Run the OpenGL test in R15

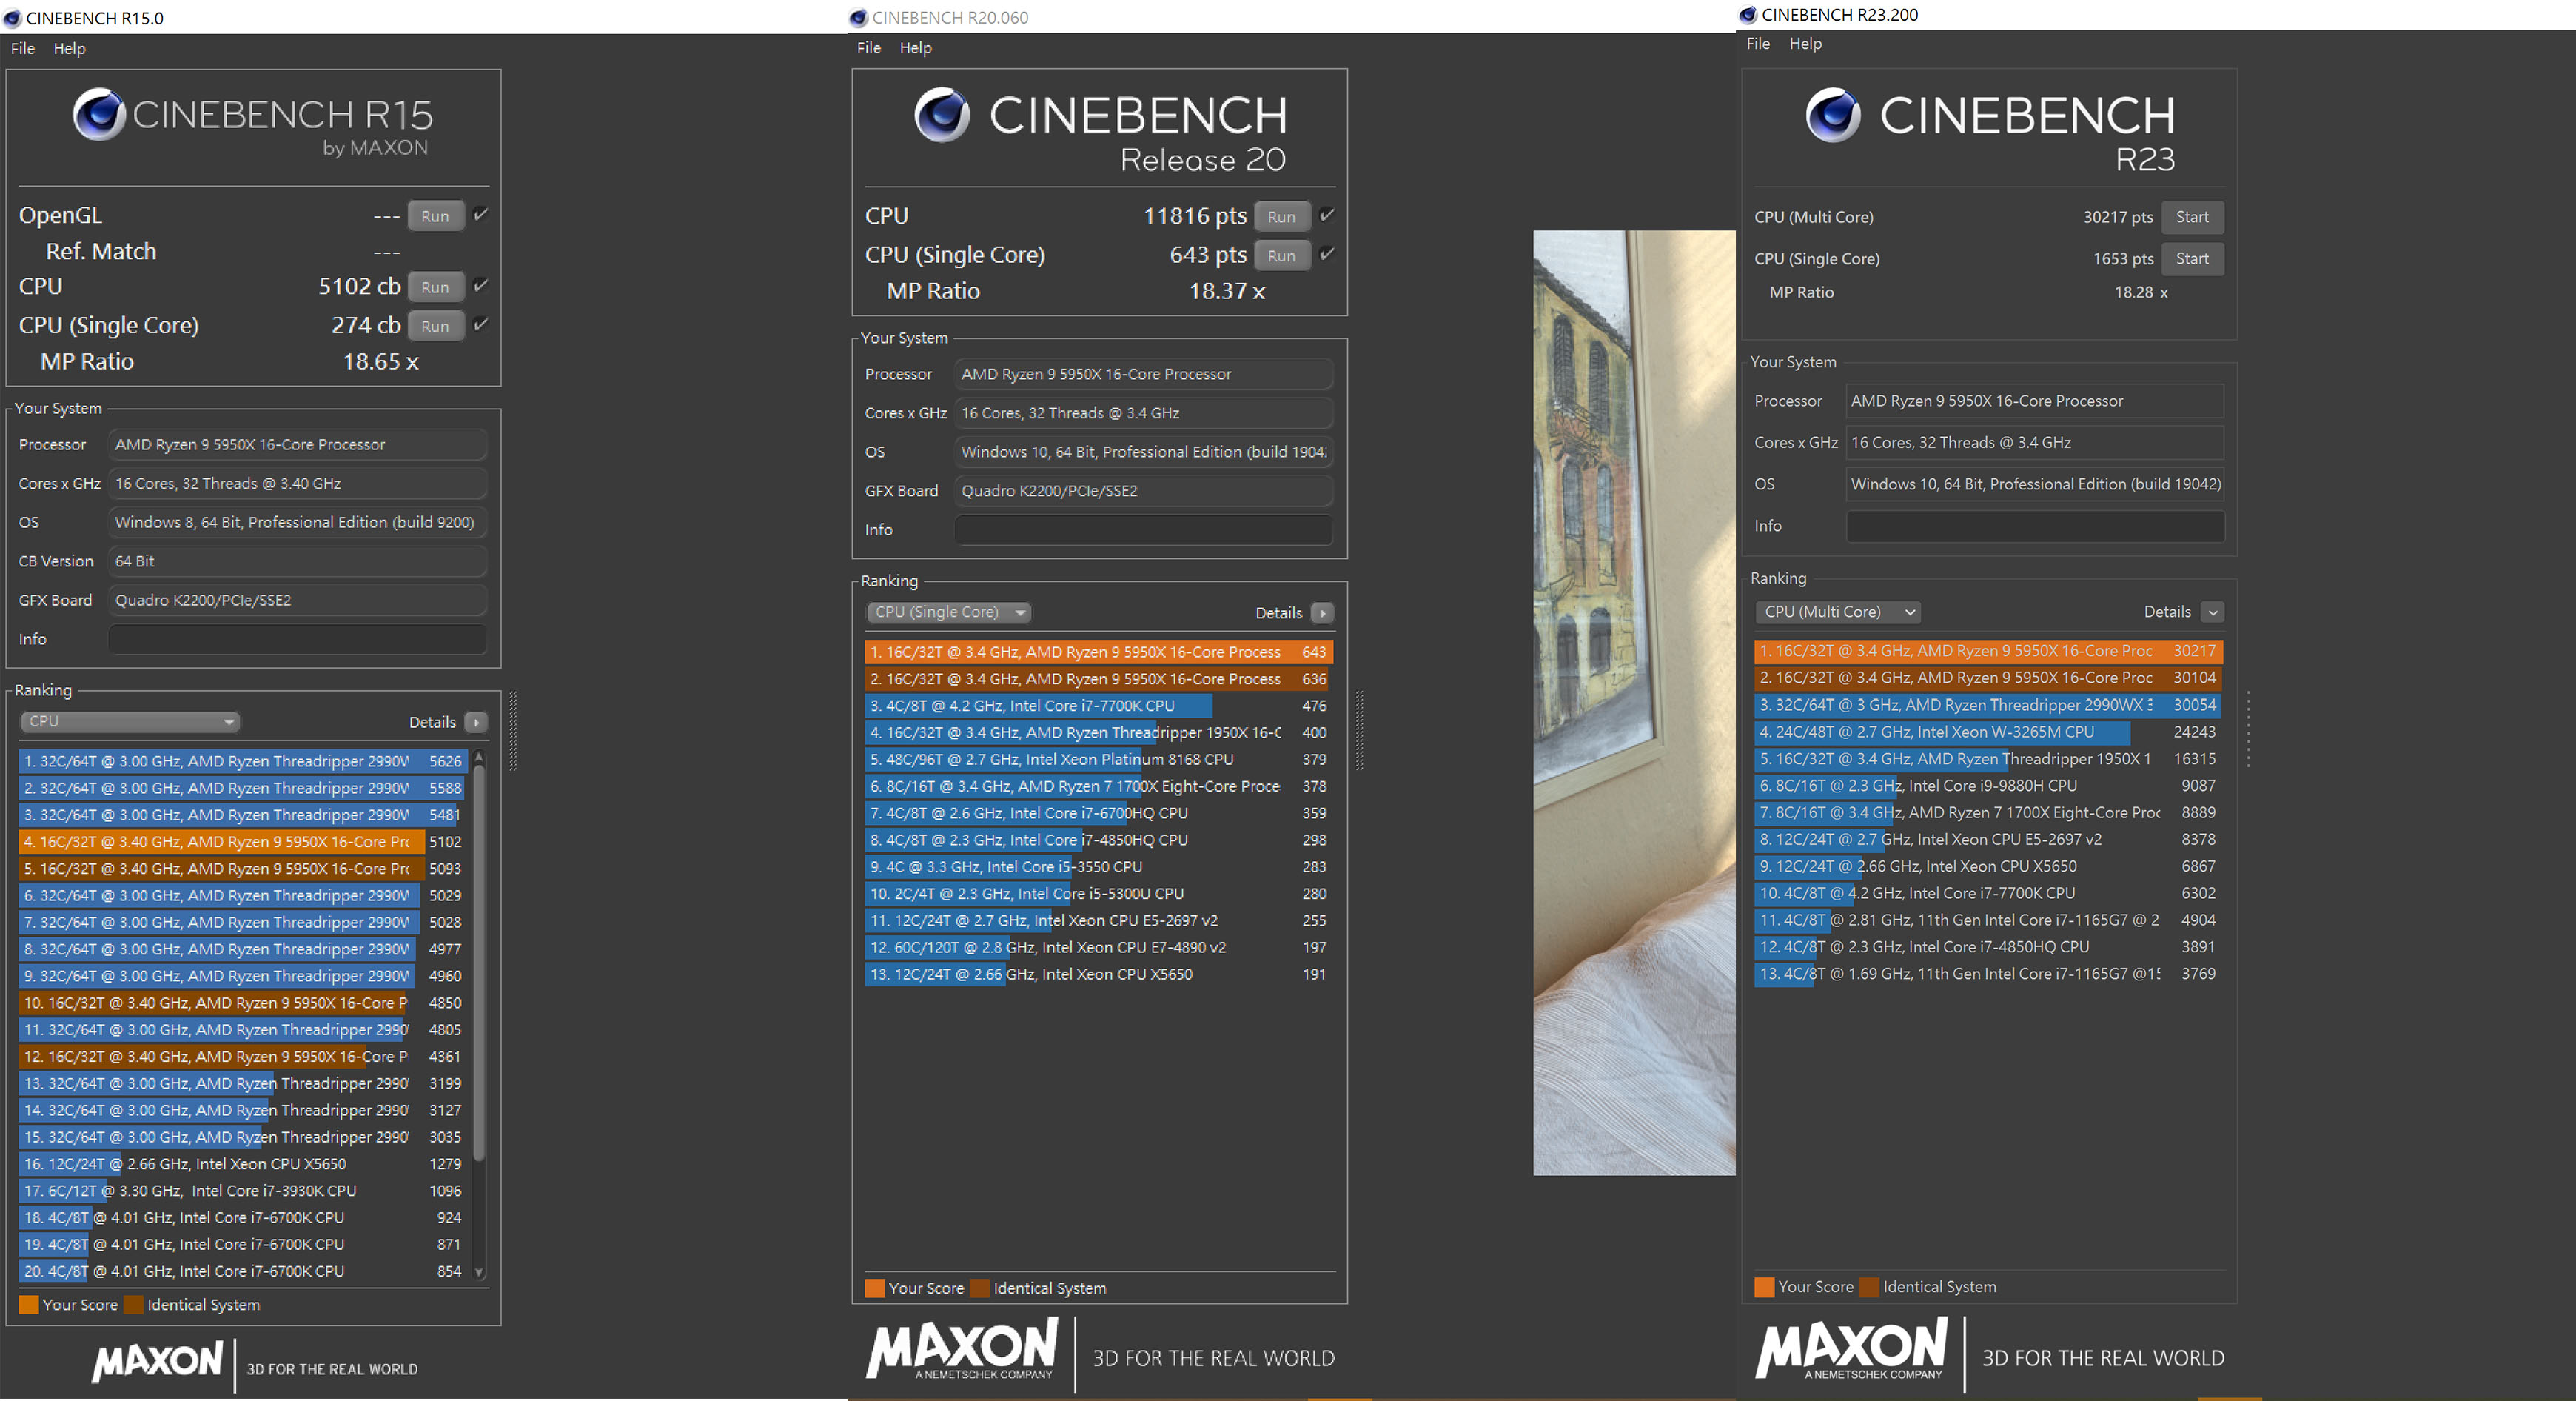point(435,216)
